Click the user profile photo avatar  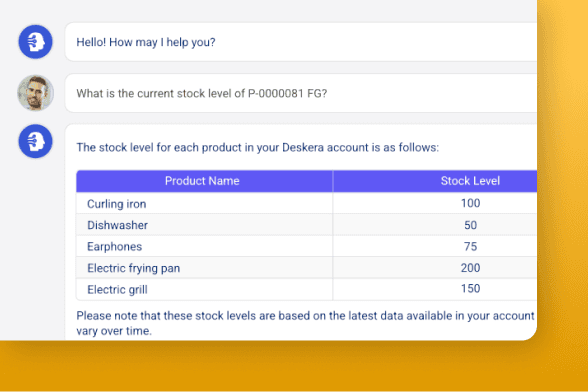point(35,93)
